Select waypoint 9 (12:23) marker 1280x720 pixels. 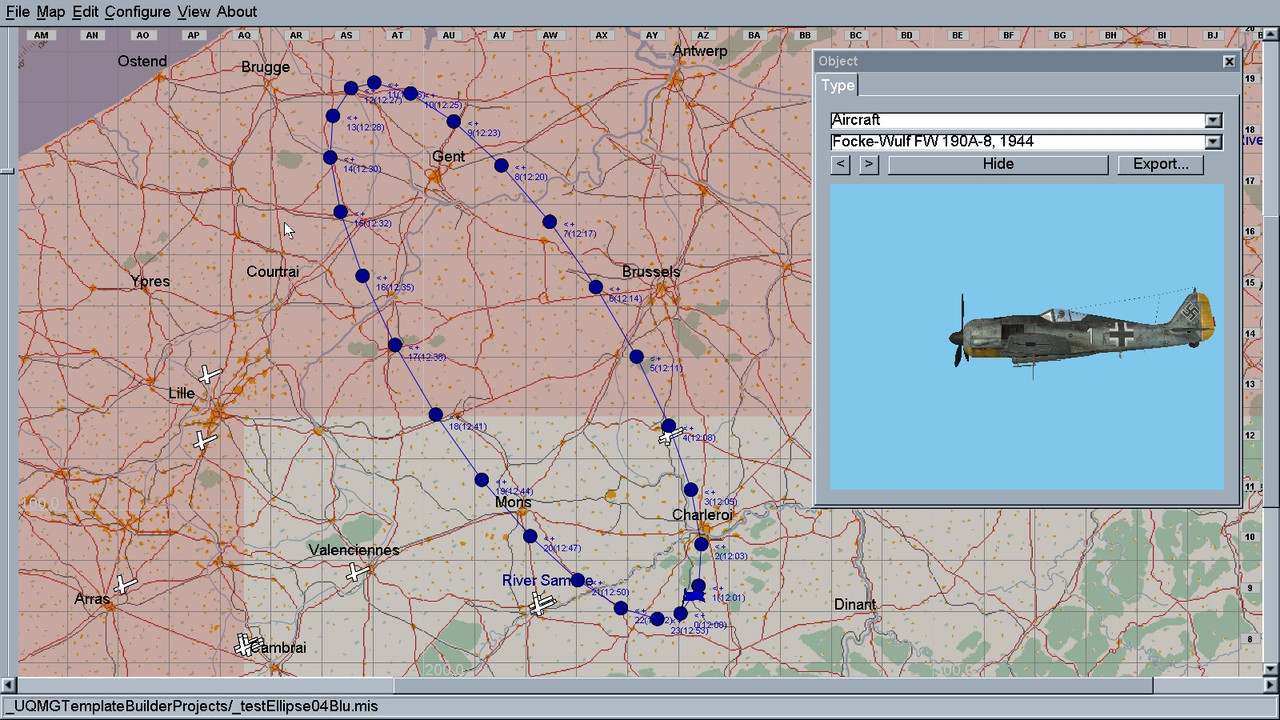453,122
